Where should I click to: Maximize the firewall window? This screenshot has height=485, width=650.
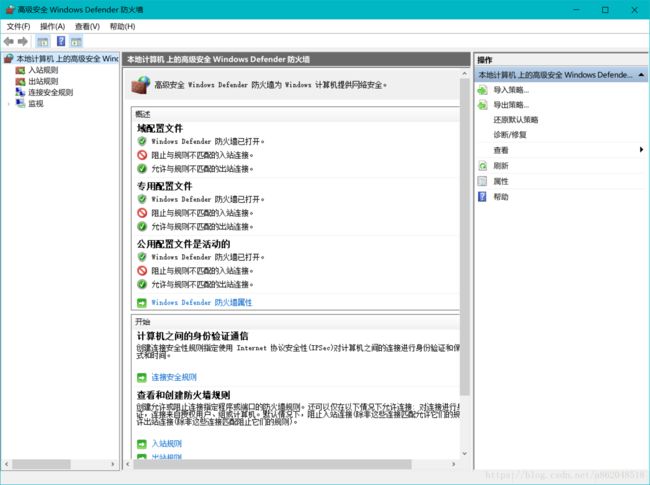click(605, 10)
